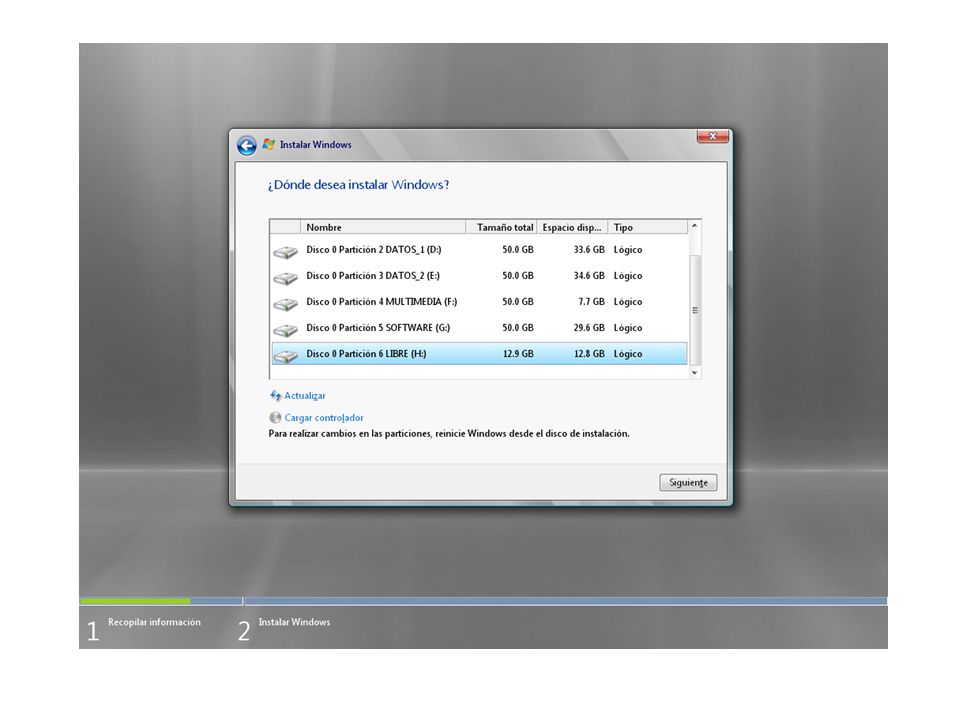Select row Disco 0 Partición 5 SOFTWARE (G:)
Viewport: 960px width, 720px height.
coord(479,328)
